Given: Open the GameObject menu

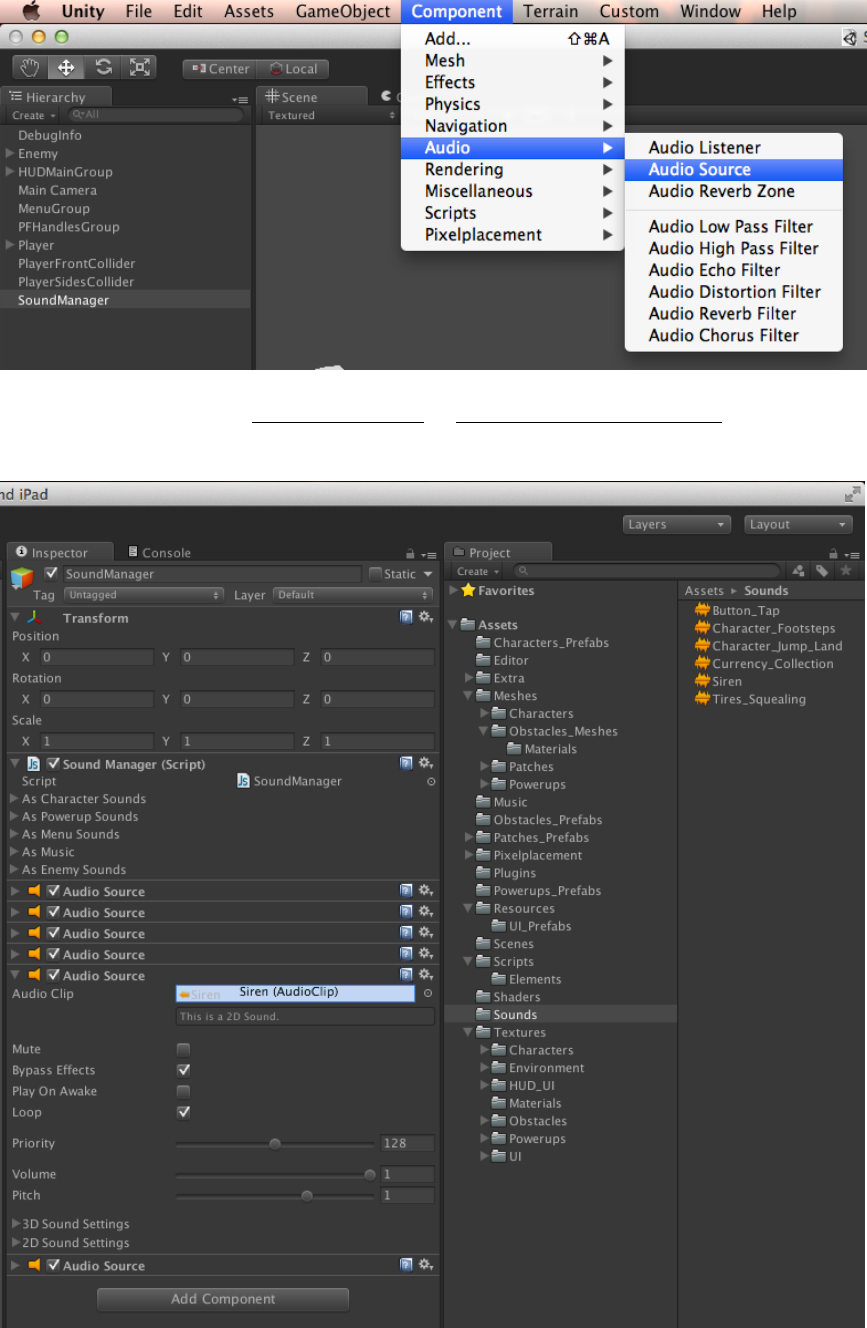Looking at the screenshot, I should pos(343,12).
